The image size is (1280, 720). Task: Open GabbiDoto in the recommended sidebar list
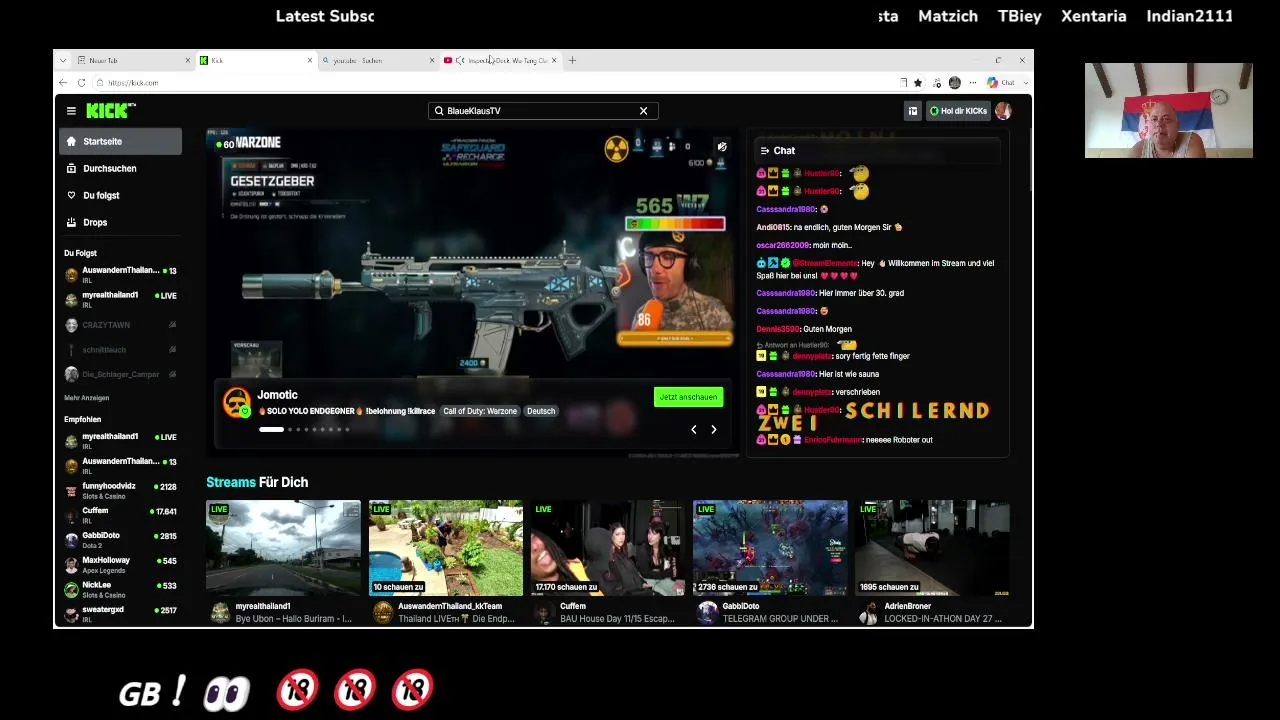pyautogui.click(x=121, y=540)
